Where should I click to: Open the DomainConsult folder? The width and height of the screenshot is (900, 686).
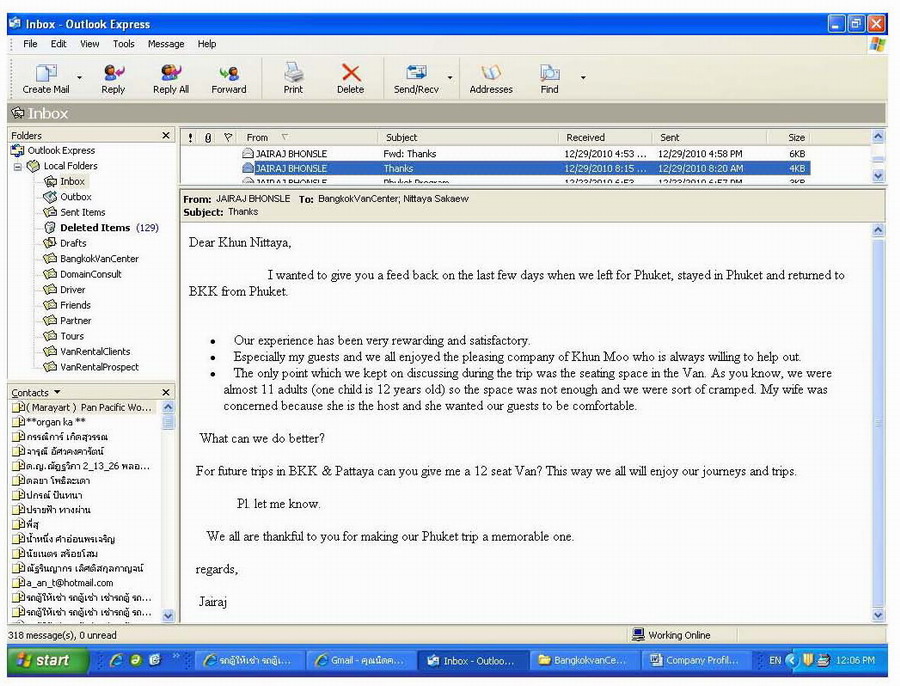[x=90, y=274]
